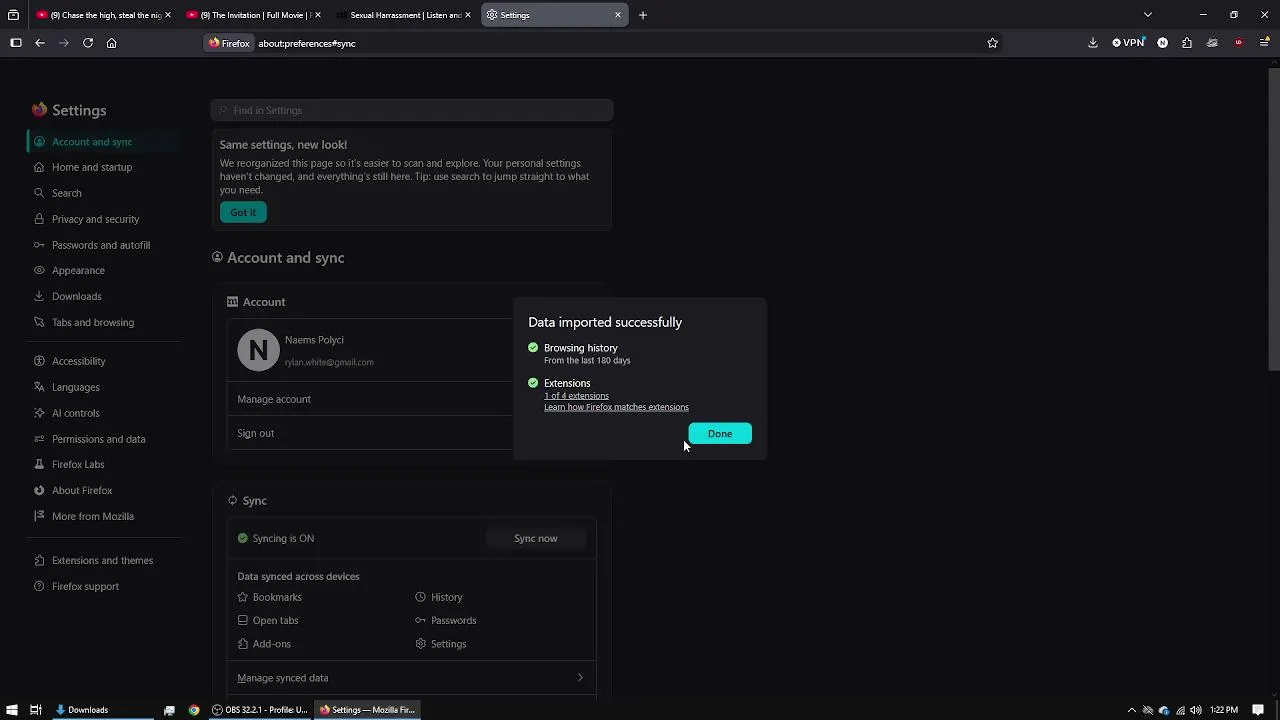Click 'Syncing is ON' status text
1280x720 pixels.
tap(283, 538)
